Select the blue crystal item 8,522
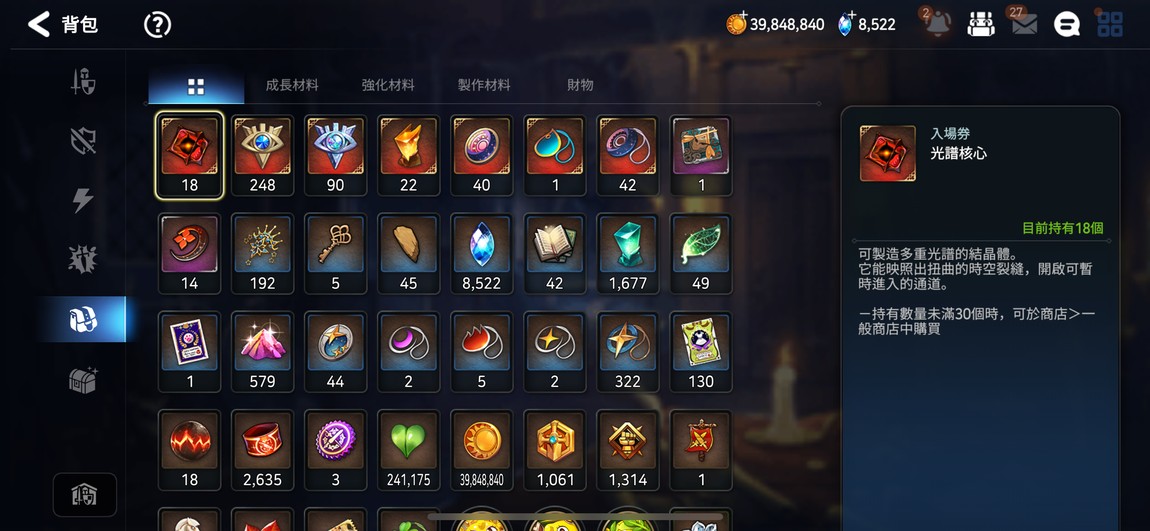 coord(482,253)
